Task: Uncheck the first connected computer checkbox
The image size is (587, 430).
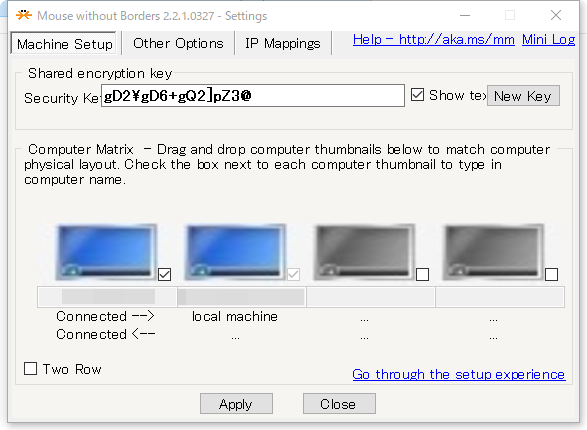Action: [165, 274]
